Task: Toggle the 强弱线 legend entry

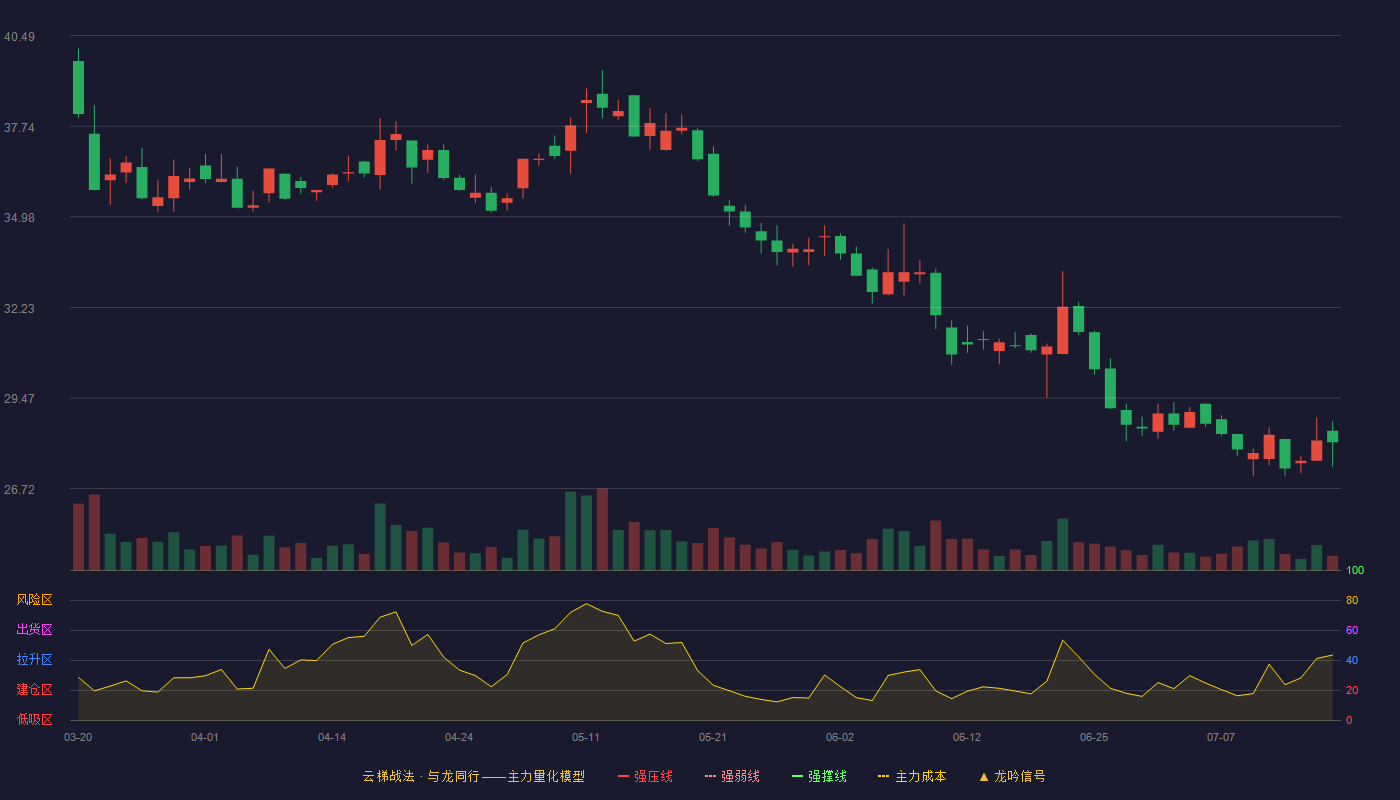Action: [x=732, y=776]
